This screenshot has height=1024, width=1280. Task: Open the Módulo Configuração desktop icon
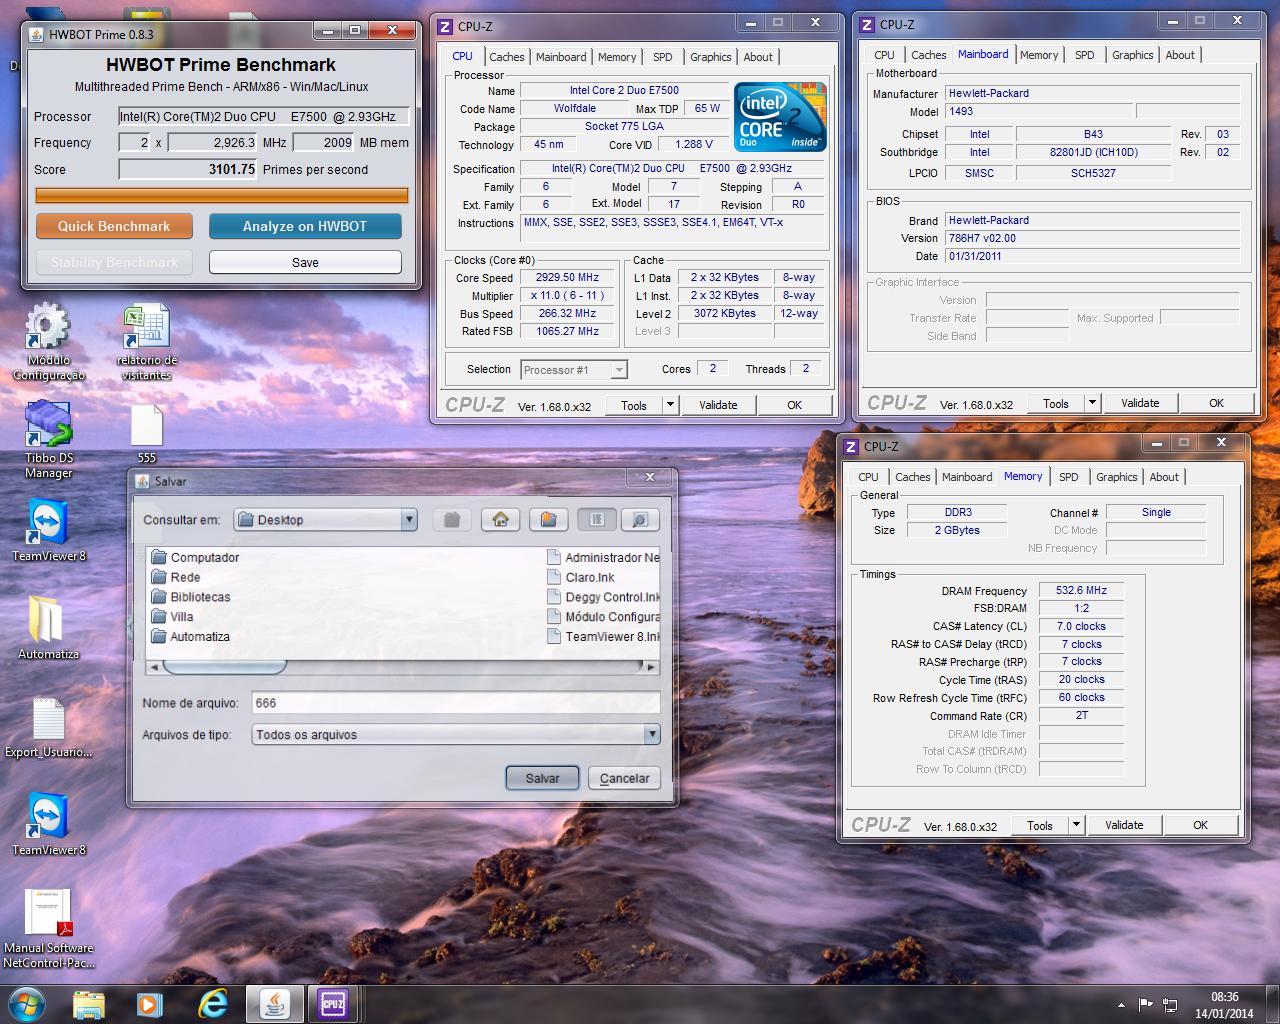pyautogui.click(x=48, y=343)
